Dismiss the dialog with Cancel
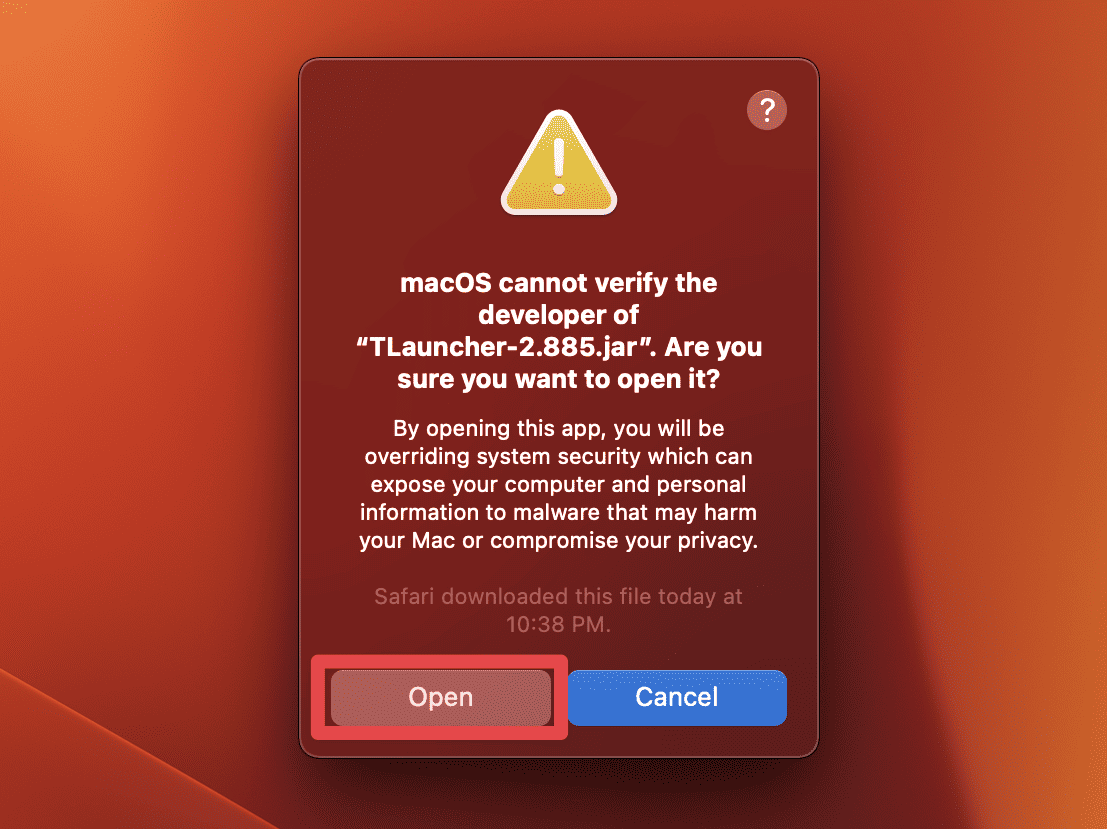Image resolution: width=1107 pixels, height=829 pixels. [x=677, y=697]
